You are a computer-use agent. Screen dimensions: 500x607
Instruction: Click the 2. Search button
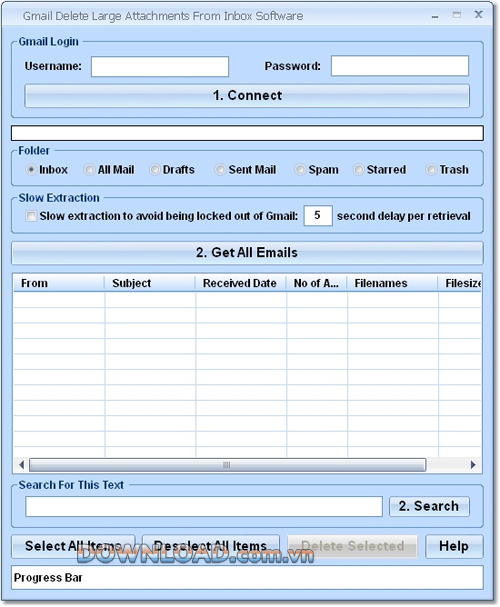pyautogui.click(x=429, y=506)
